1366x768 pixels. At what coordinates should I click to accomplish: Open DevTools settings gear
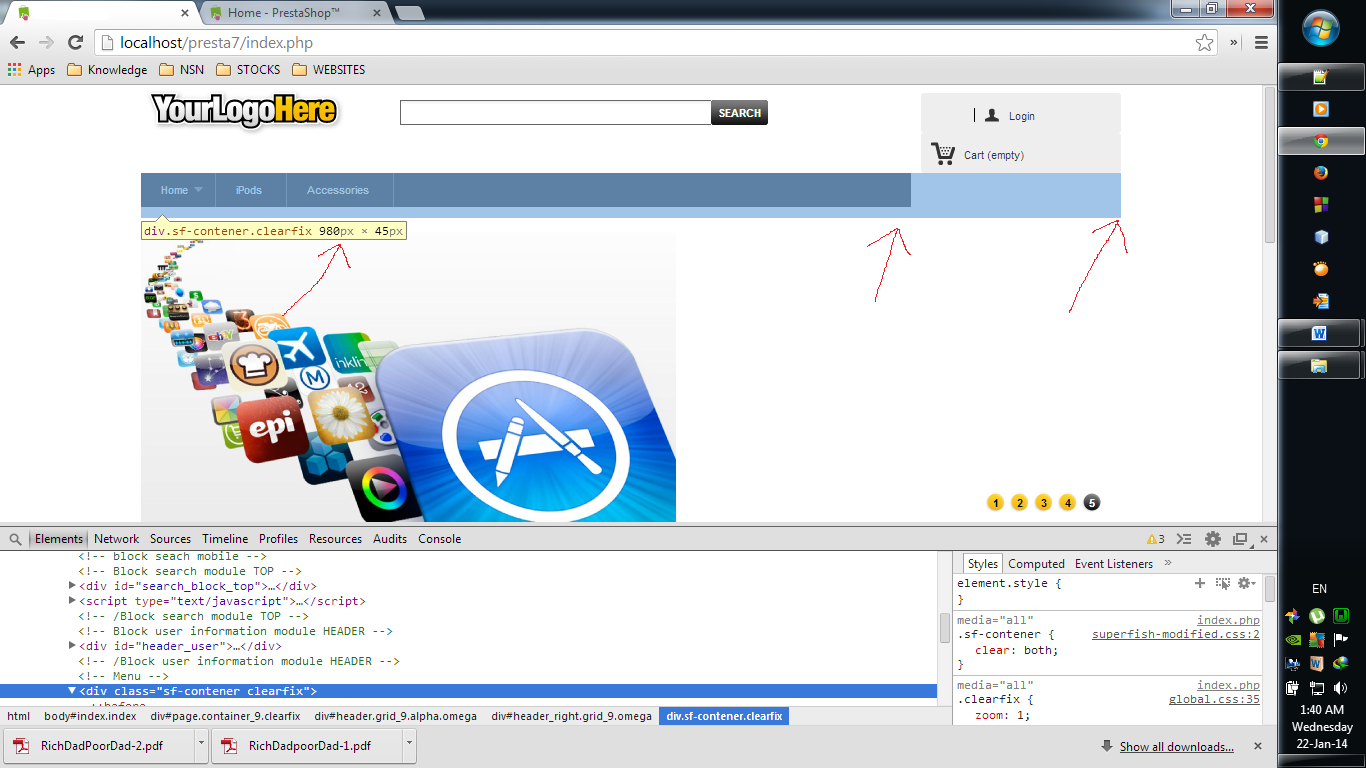tap(1213, 539)
